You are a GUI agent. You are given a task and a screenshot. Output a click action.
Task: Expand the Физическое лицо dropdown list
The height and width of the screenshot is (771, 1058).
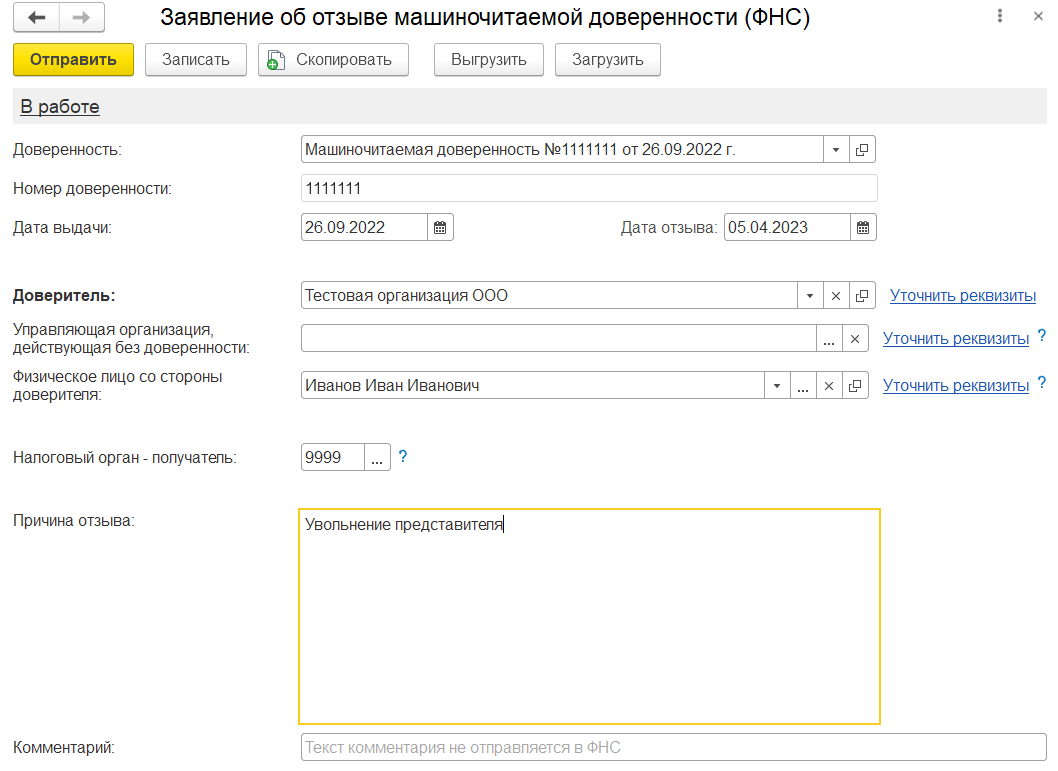(x=777, y=385)
